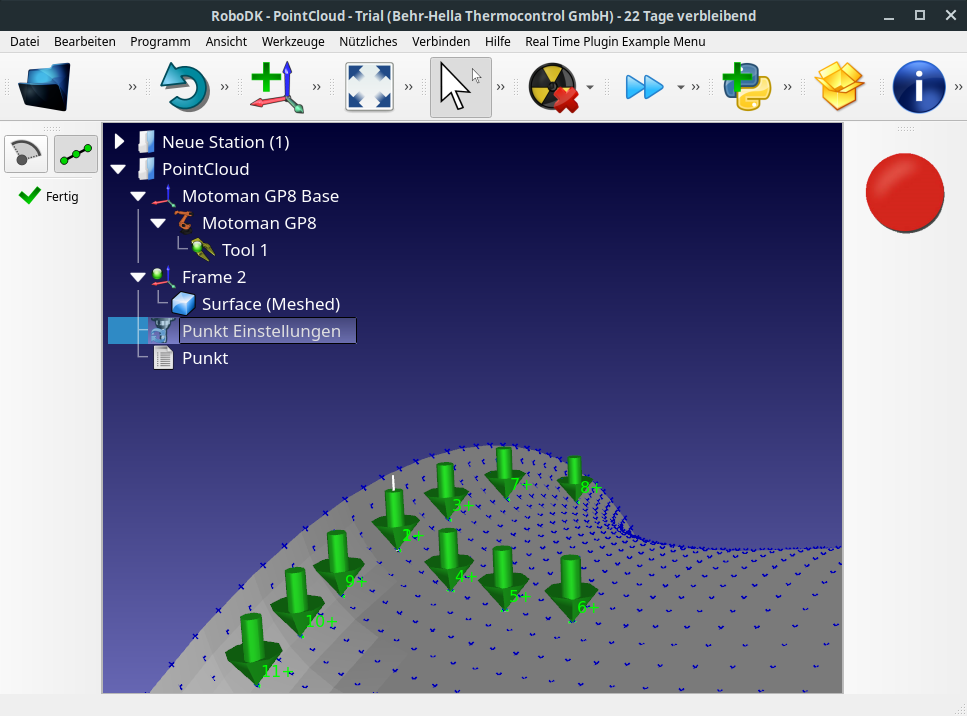Collapse the Motoman GP8 Base node
Screen dimensions: 967x716
[139, 196]
